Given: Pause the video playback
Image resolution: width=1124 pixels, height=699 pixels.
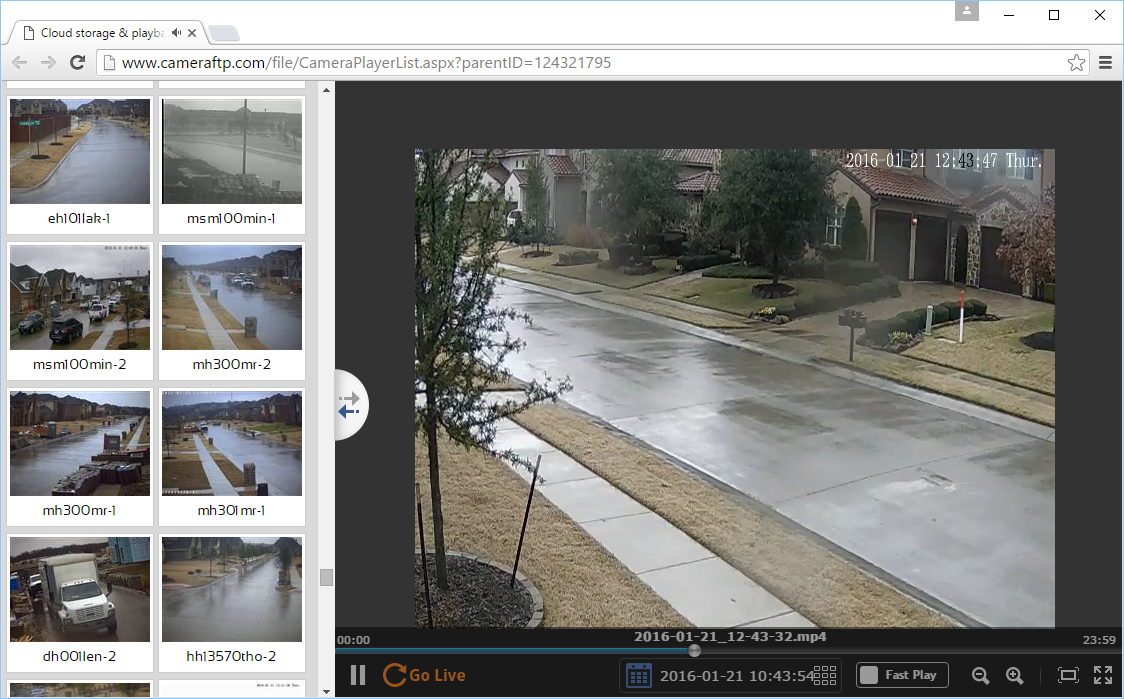Looking at the screenshot, I should coord(358,675).
